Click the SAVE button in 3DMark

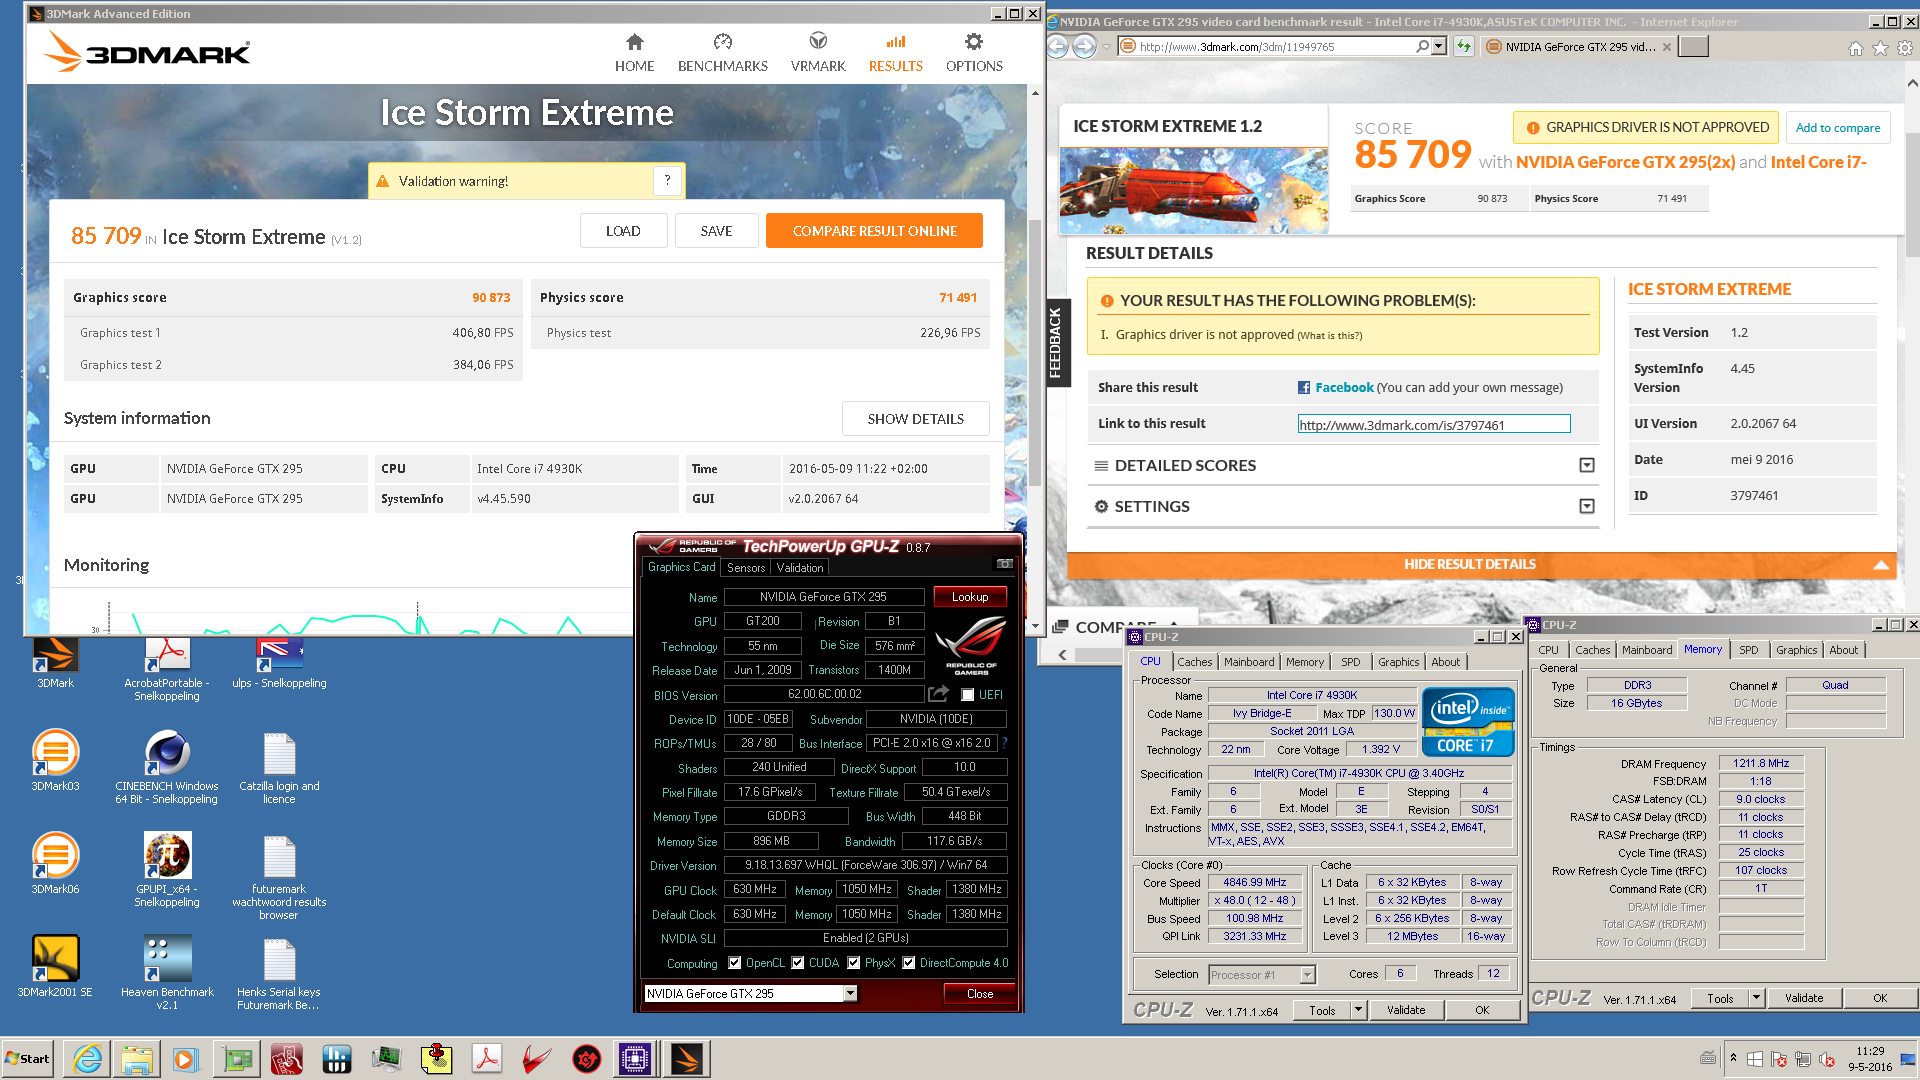[716, 231]
